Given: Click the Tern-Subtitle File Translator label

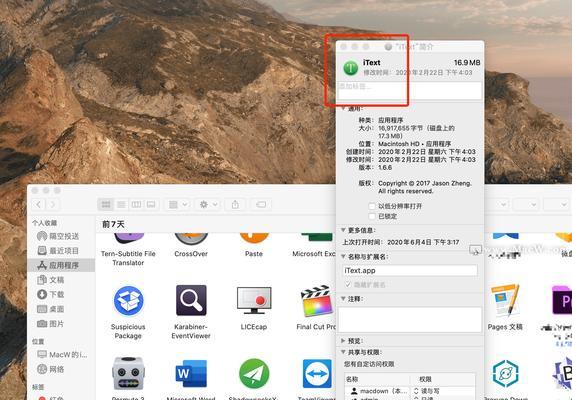Looking at the screenshot, I should click(x=128, y=258).
